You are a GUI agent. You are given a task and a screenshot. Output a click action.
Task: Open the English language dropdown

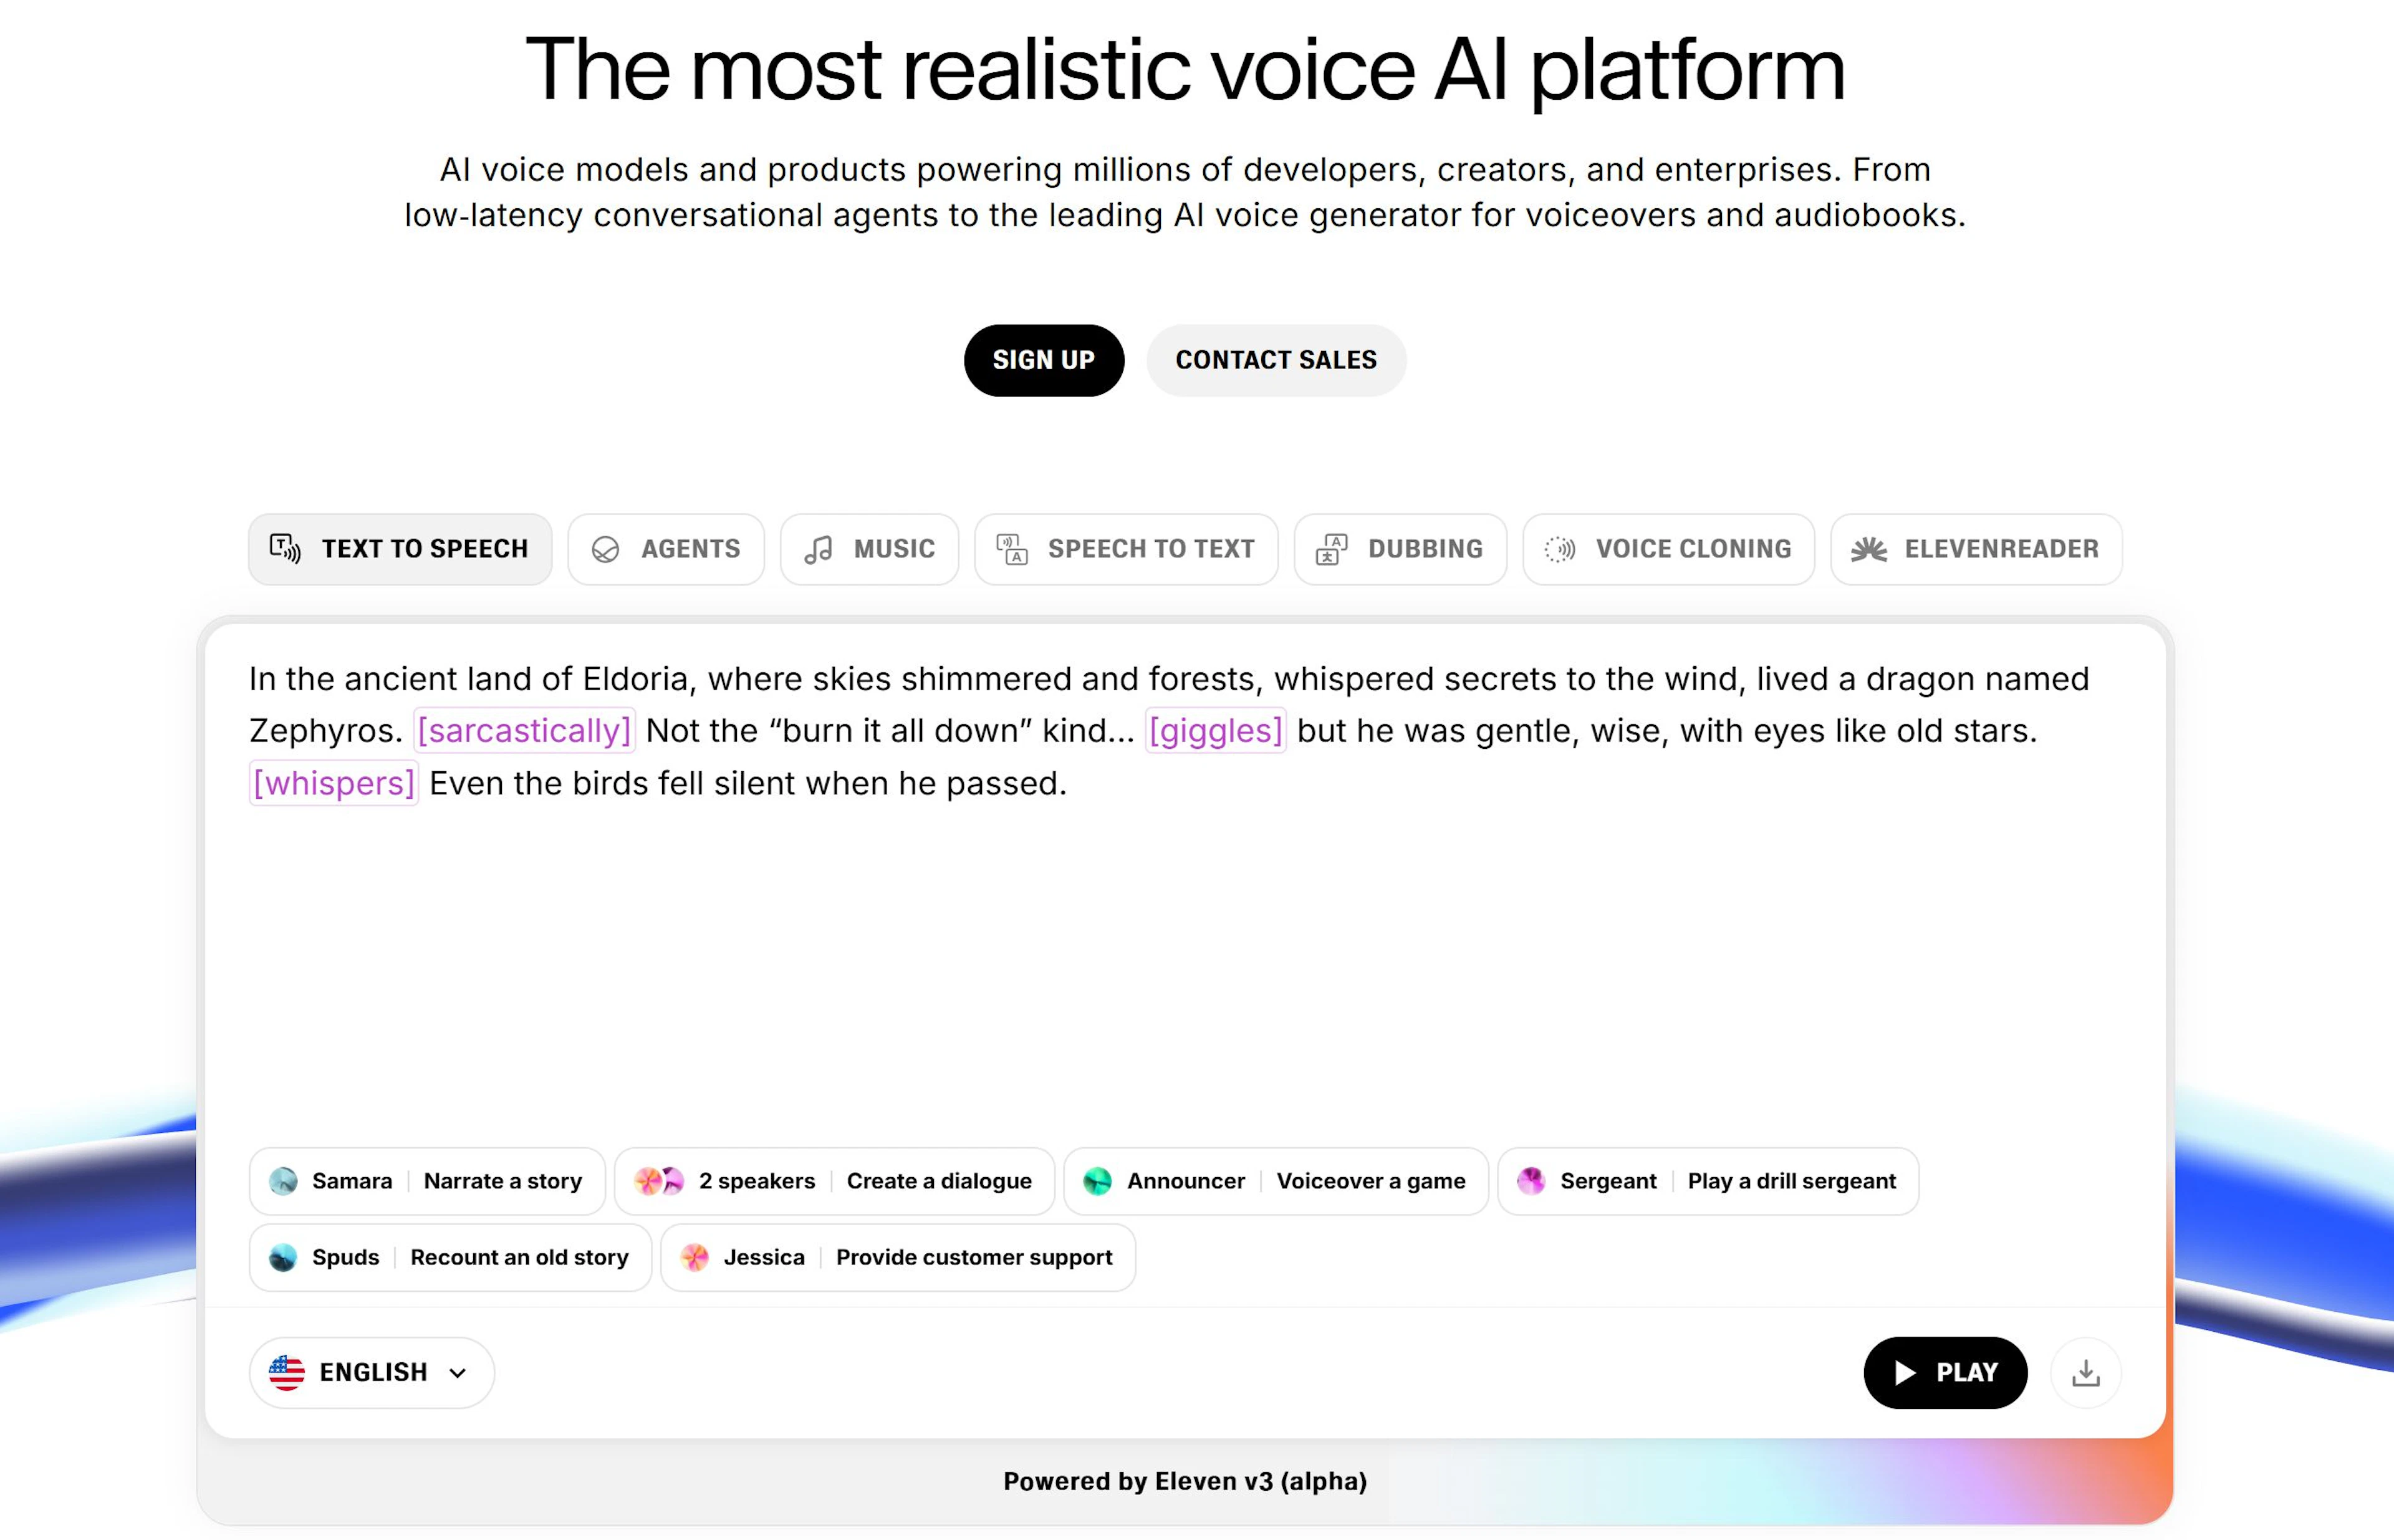371,1373
